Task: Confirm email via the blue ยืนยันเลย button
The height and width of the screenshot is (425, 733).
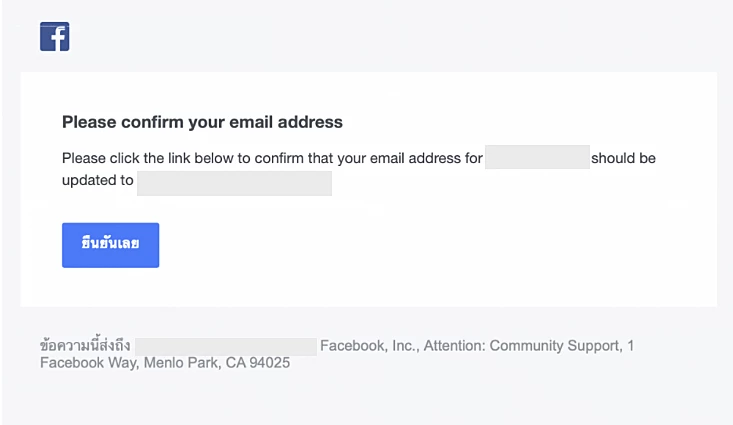Action: tap(110, 245)
